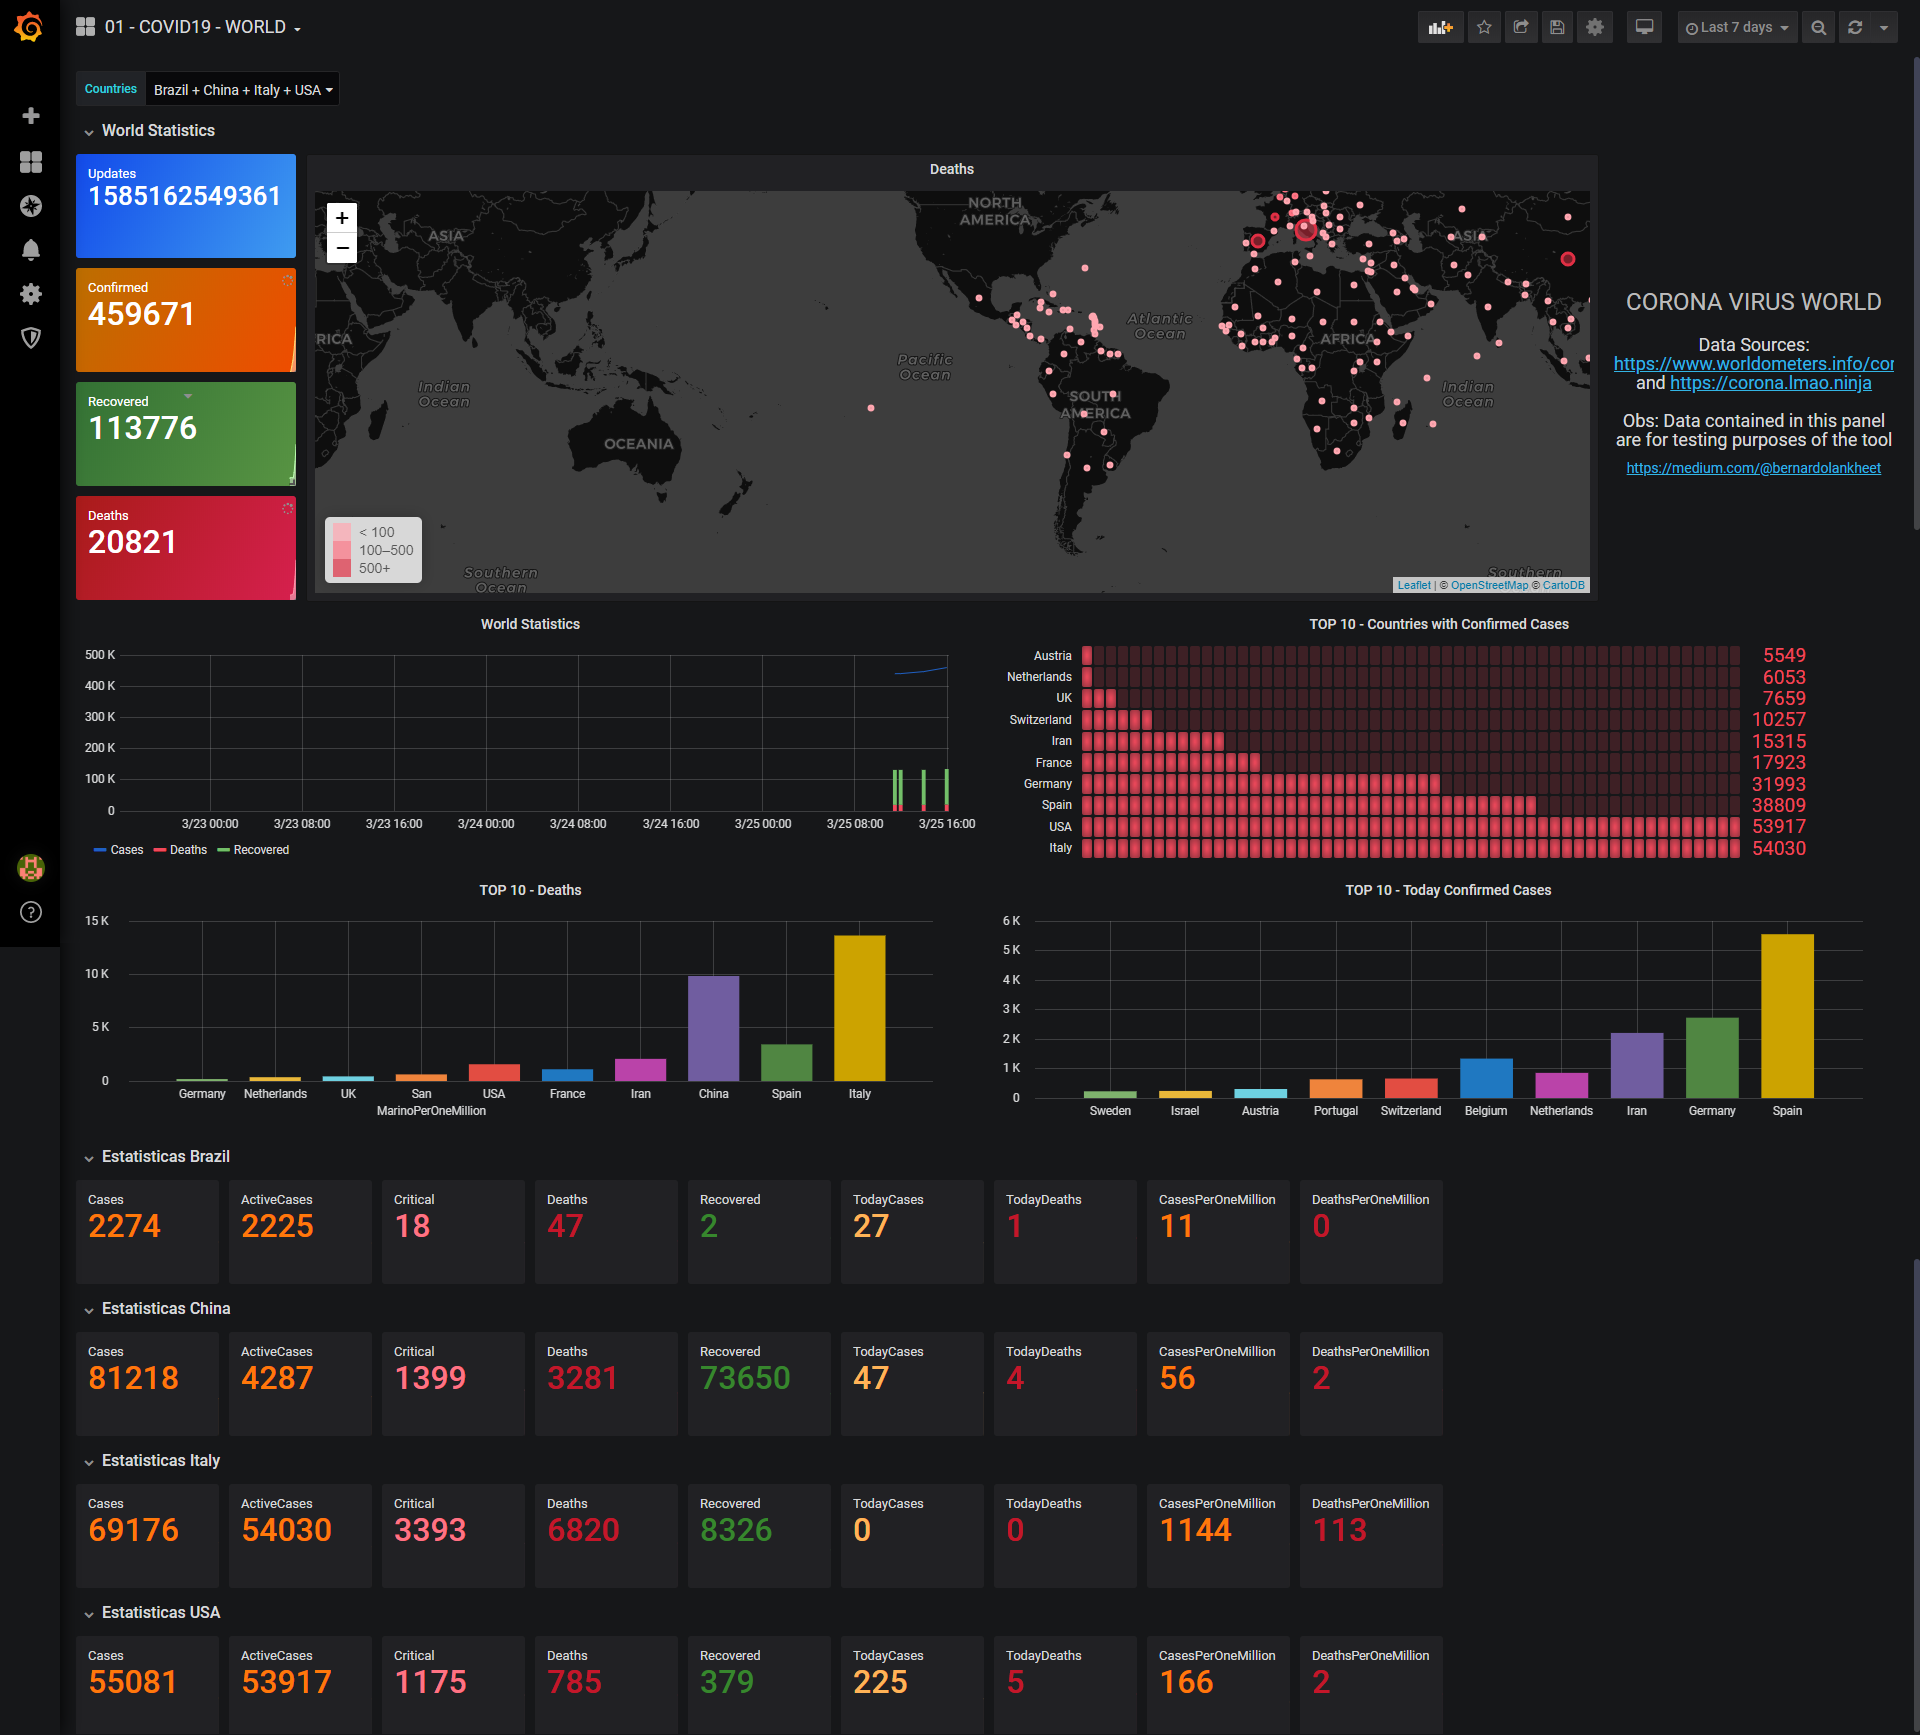Open the Last 7 days time picker
1920x1735 pixels.
(1737, 28)
